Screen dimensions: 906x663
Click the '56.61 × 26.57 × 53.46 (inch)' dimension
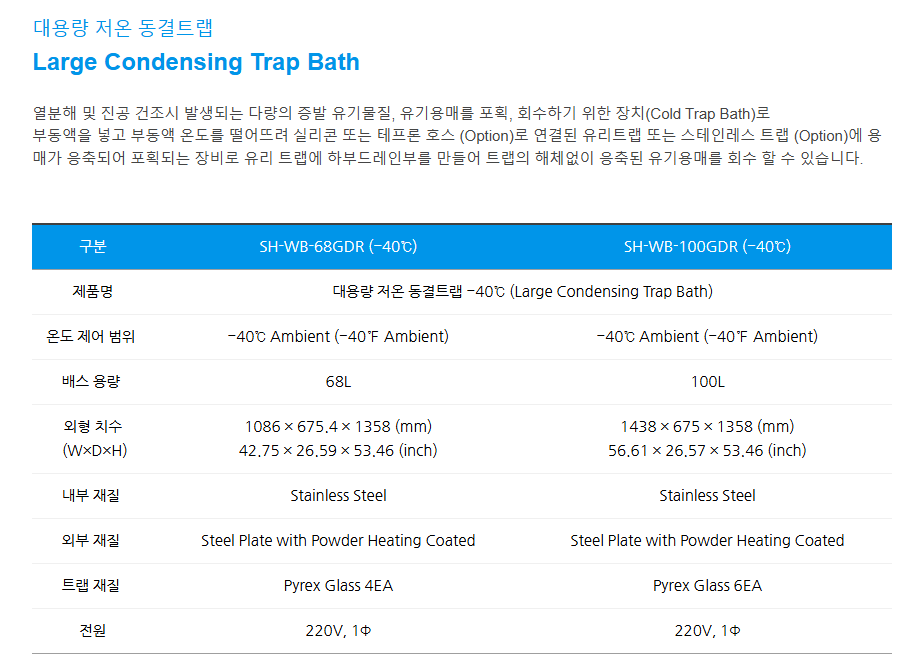707,450
